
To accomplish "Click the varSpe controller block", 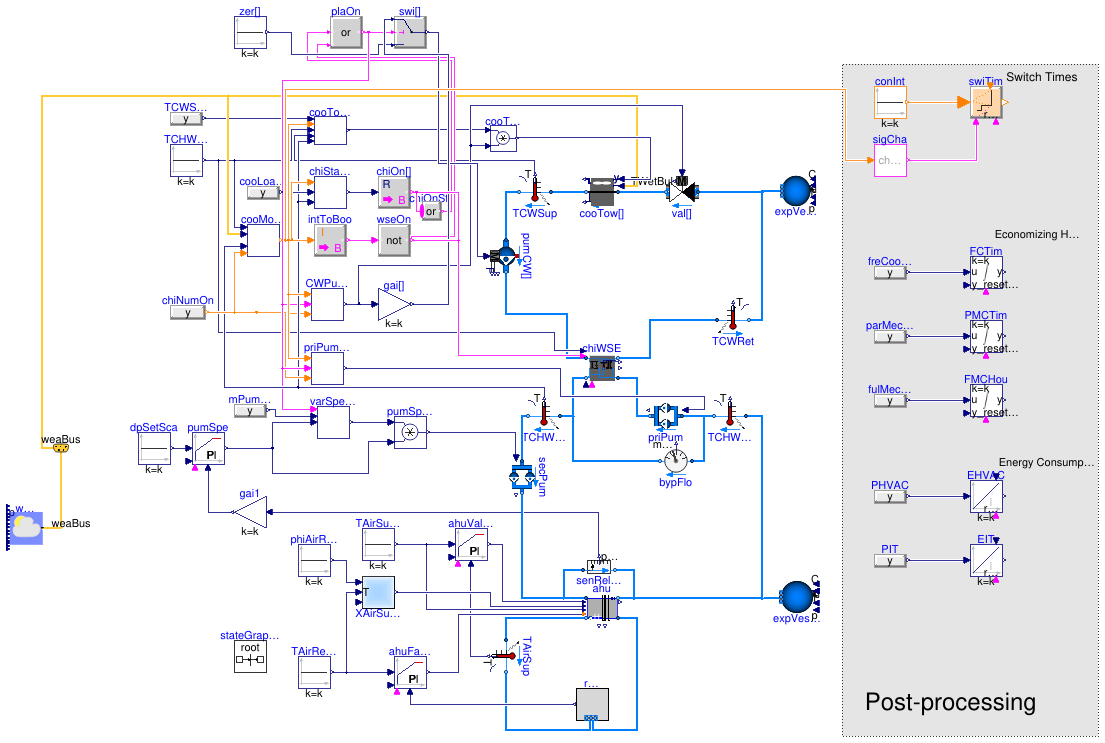I will pos(333,423).
